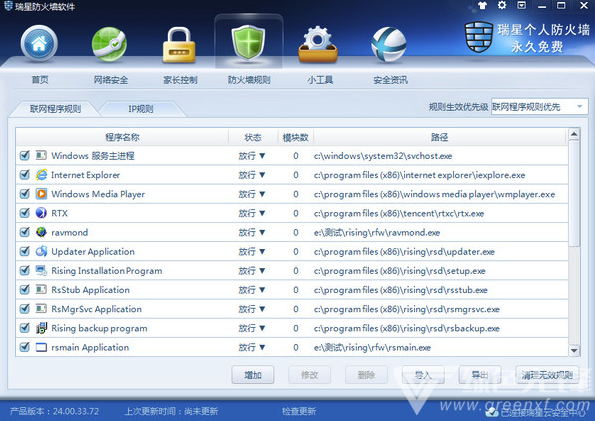Image resolution: width=595 pixels, height=421 pixels.
Task: Open 放行 status dropdown for svchost row
Action: [x=252, y=156]
